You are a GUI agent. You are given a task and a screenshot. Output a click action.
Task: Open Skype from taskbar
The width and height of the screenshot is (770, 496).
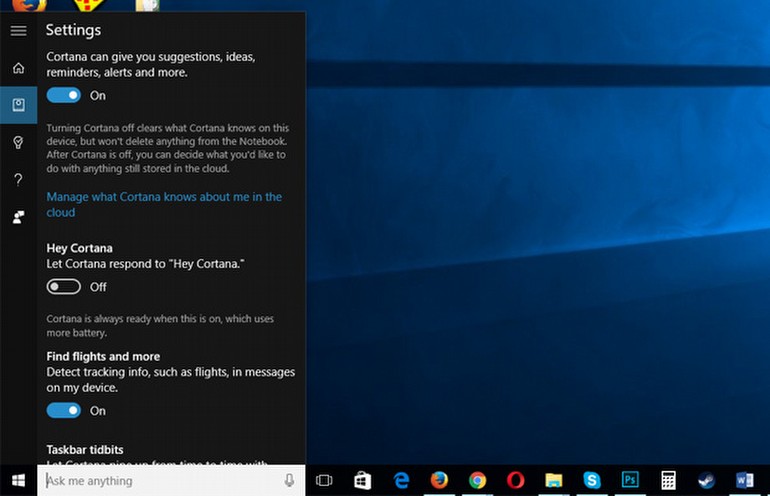tap(592, 480)
